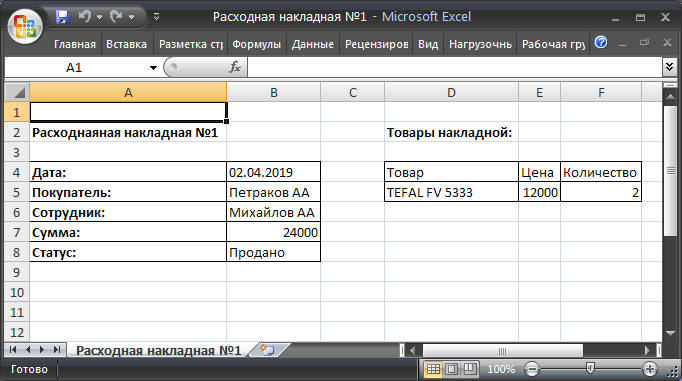Select the Покупатель: label cell

[128, 192]
